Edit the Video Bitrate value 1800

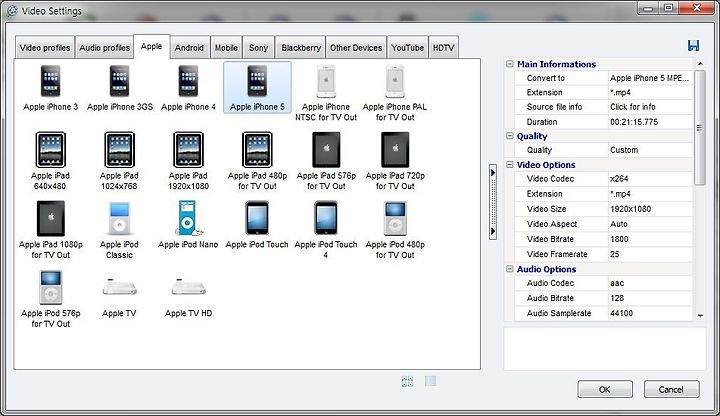[x=650, y=239]
